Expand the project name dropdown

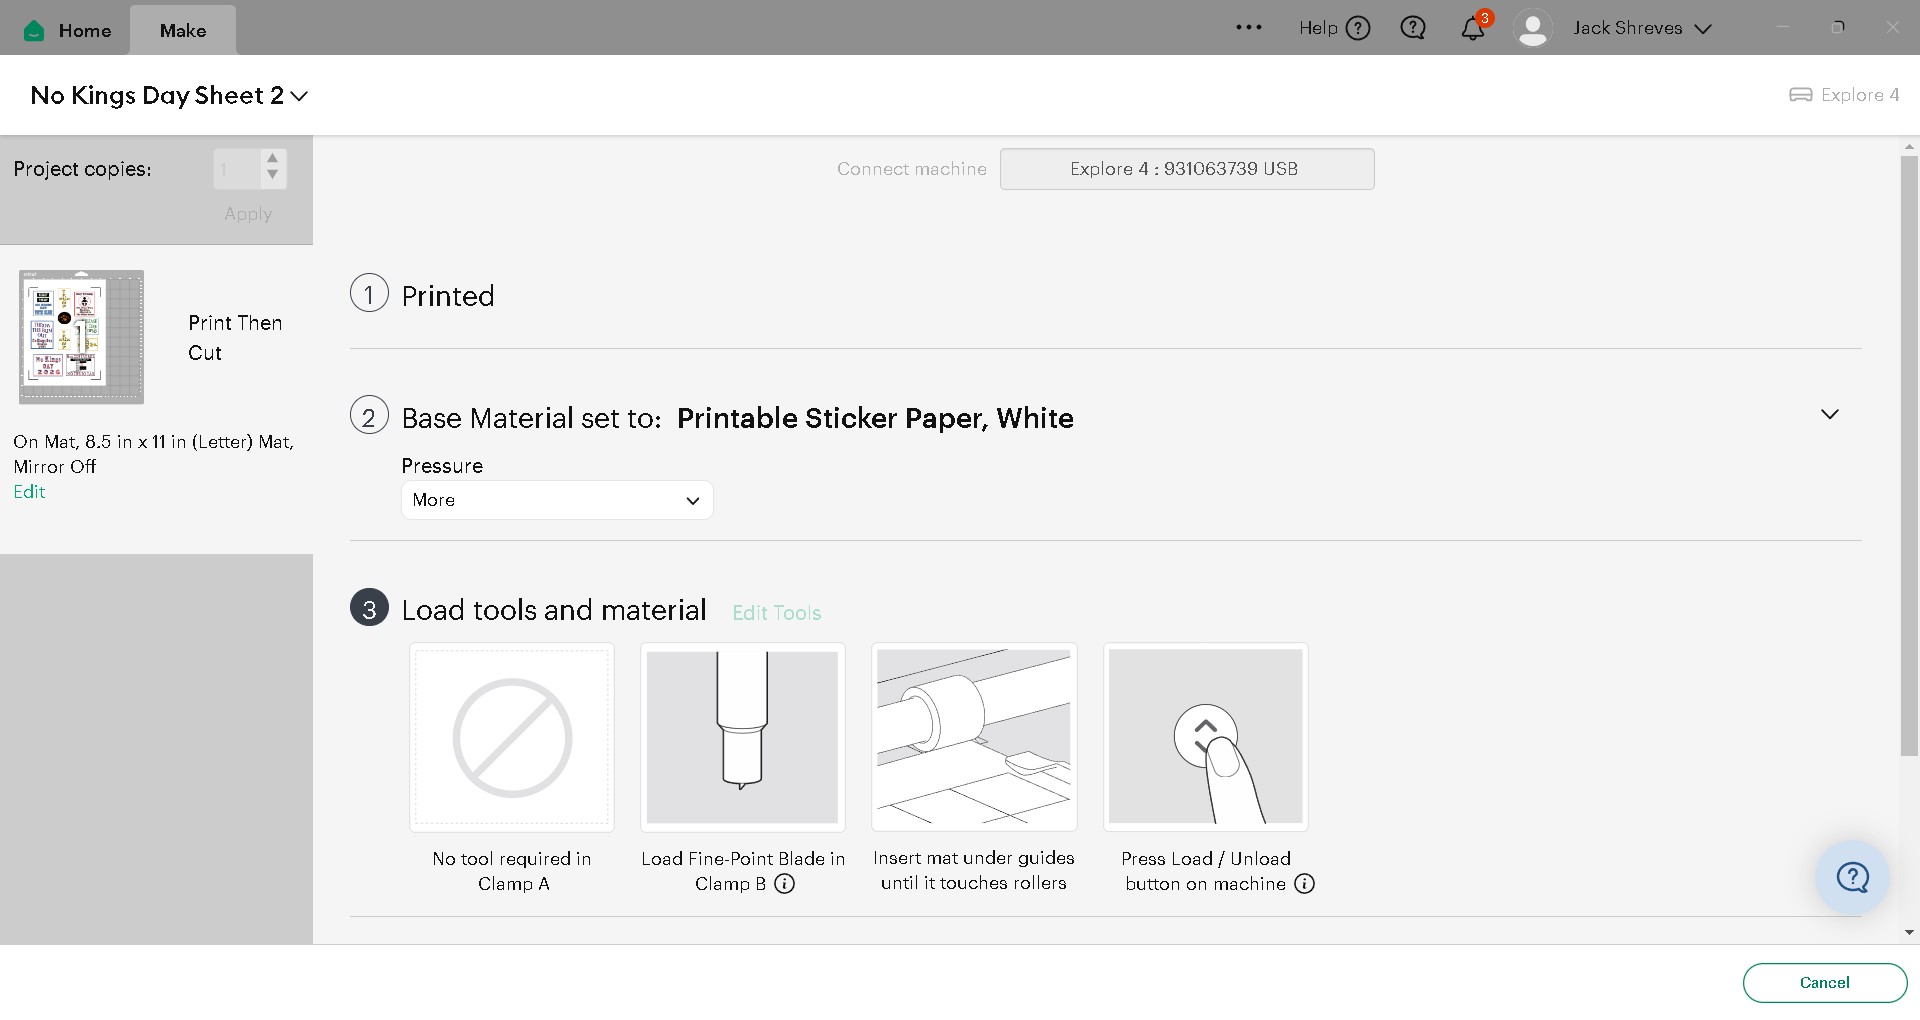pyautogui.click(x=299, y=96)
